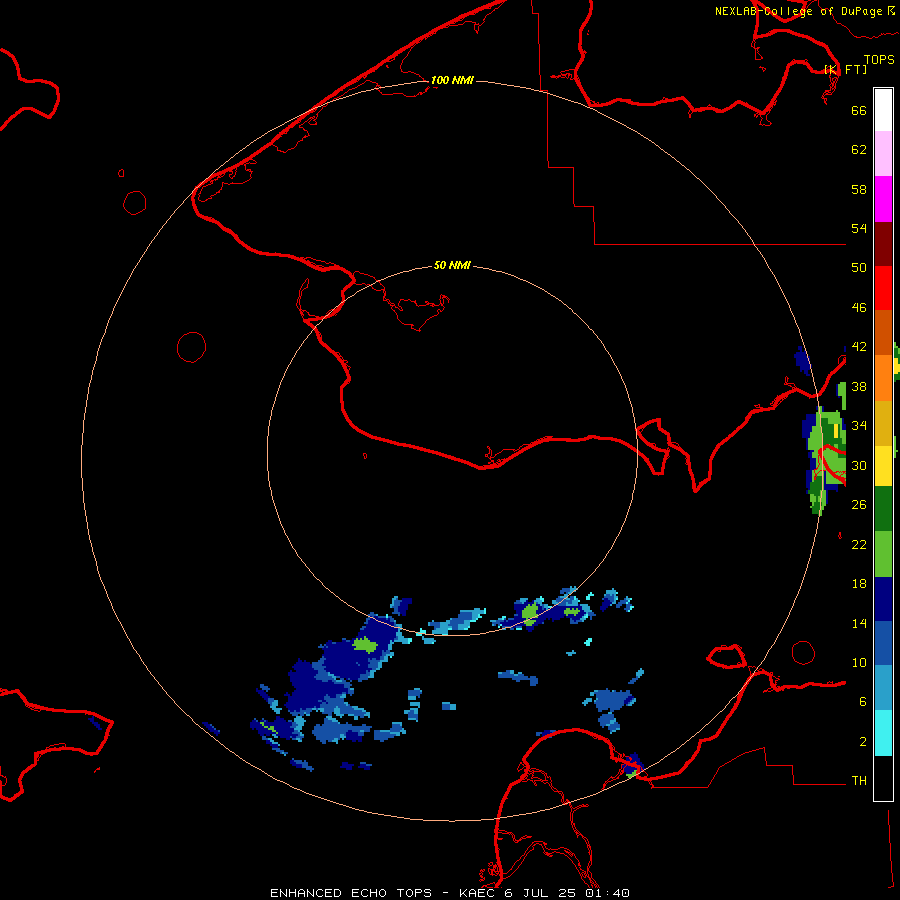Viewport: 900px width, 900px height.
Task: Click the navy 14-18 kft legend swatch
Action: (883, 599)
